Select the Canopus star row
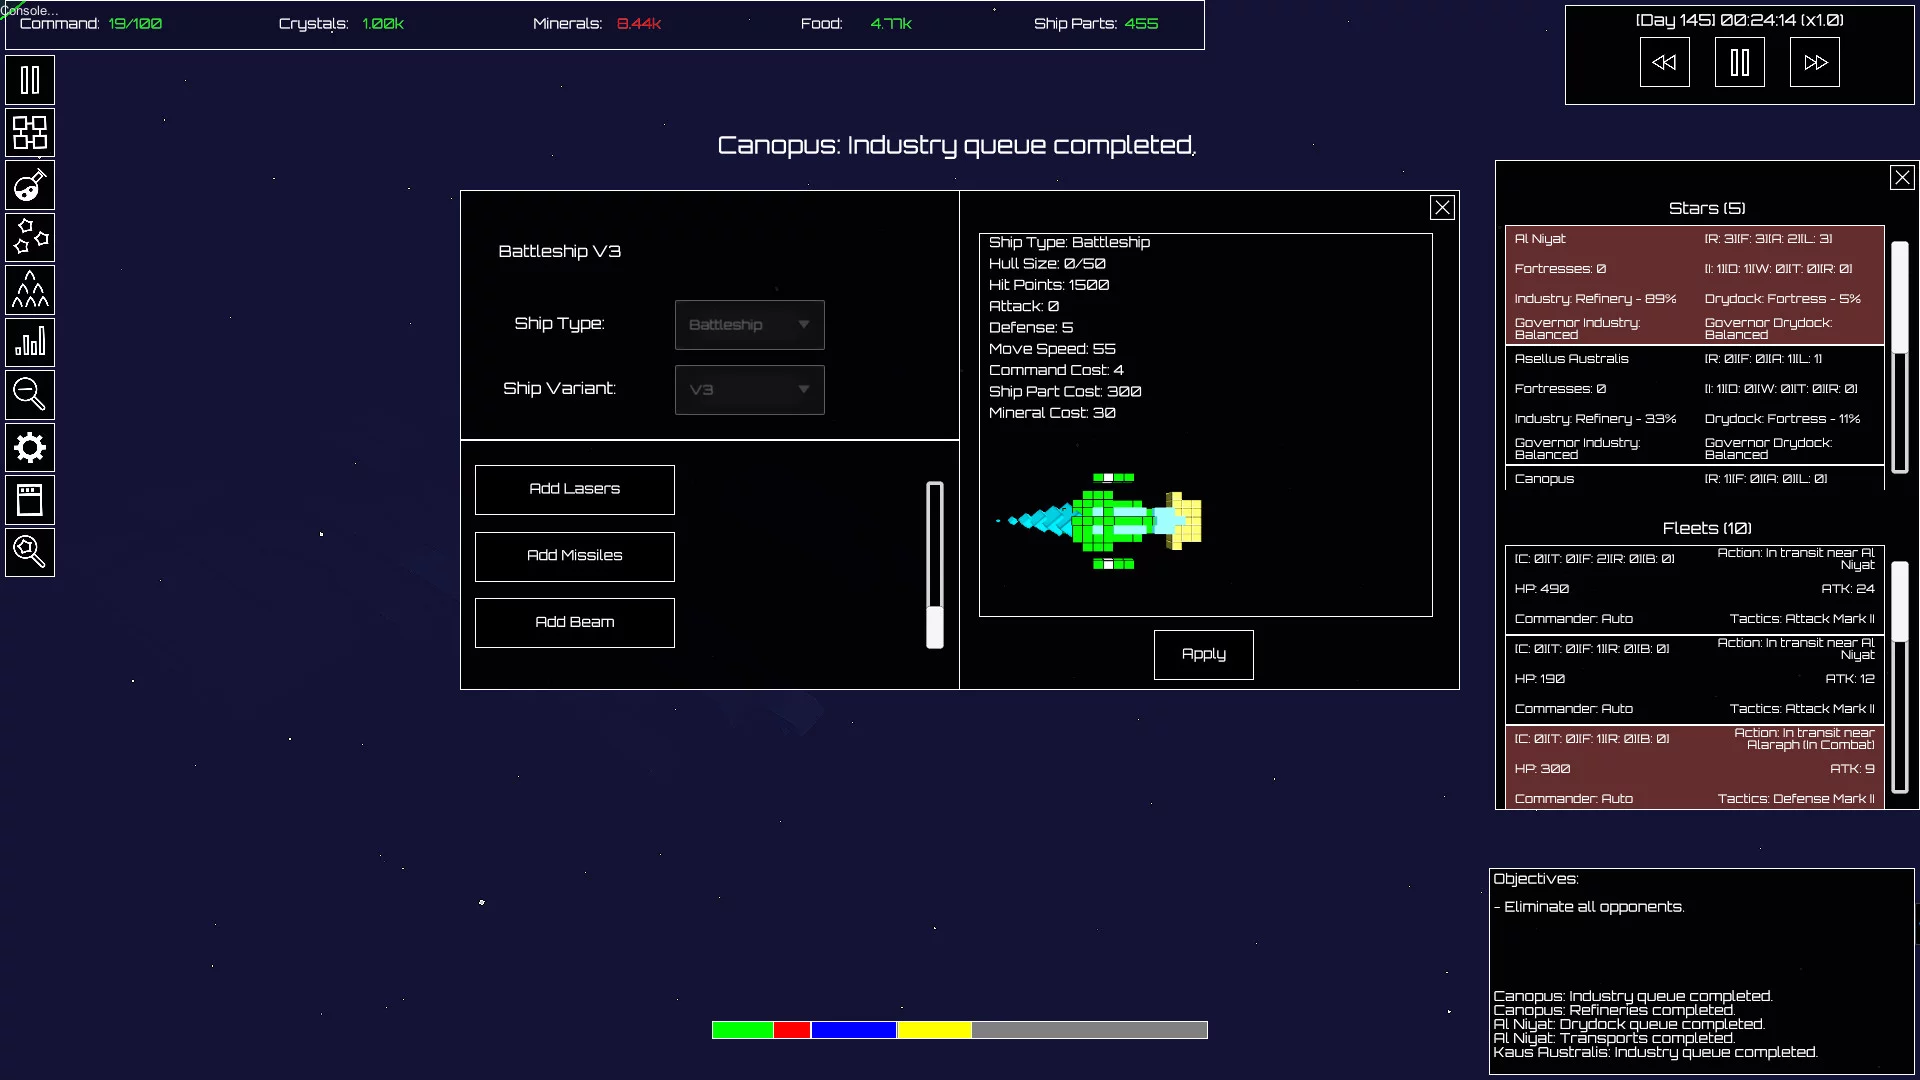Image resolution: width=1920 pixels, height=1080 pixels. tap(1694, 478)
